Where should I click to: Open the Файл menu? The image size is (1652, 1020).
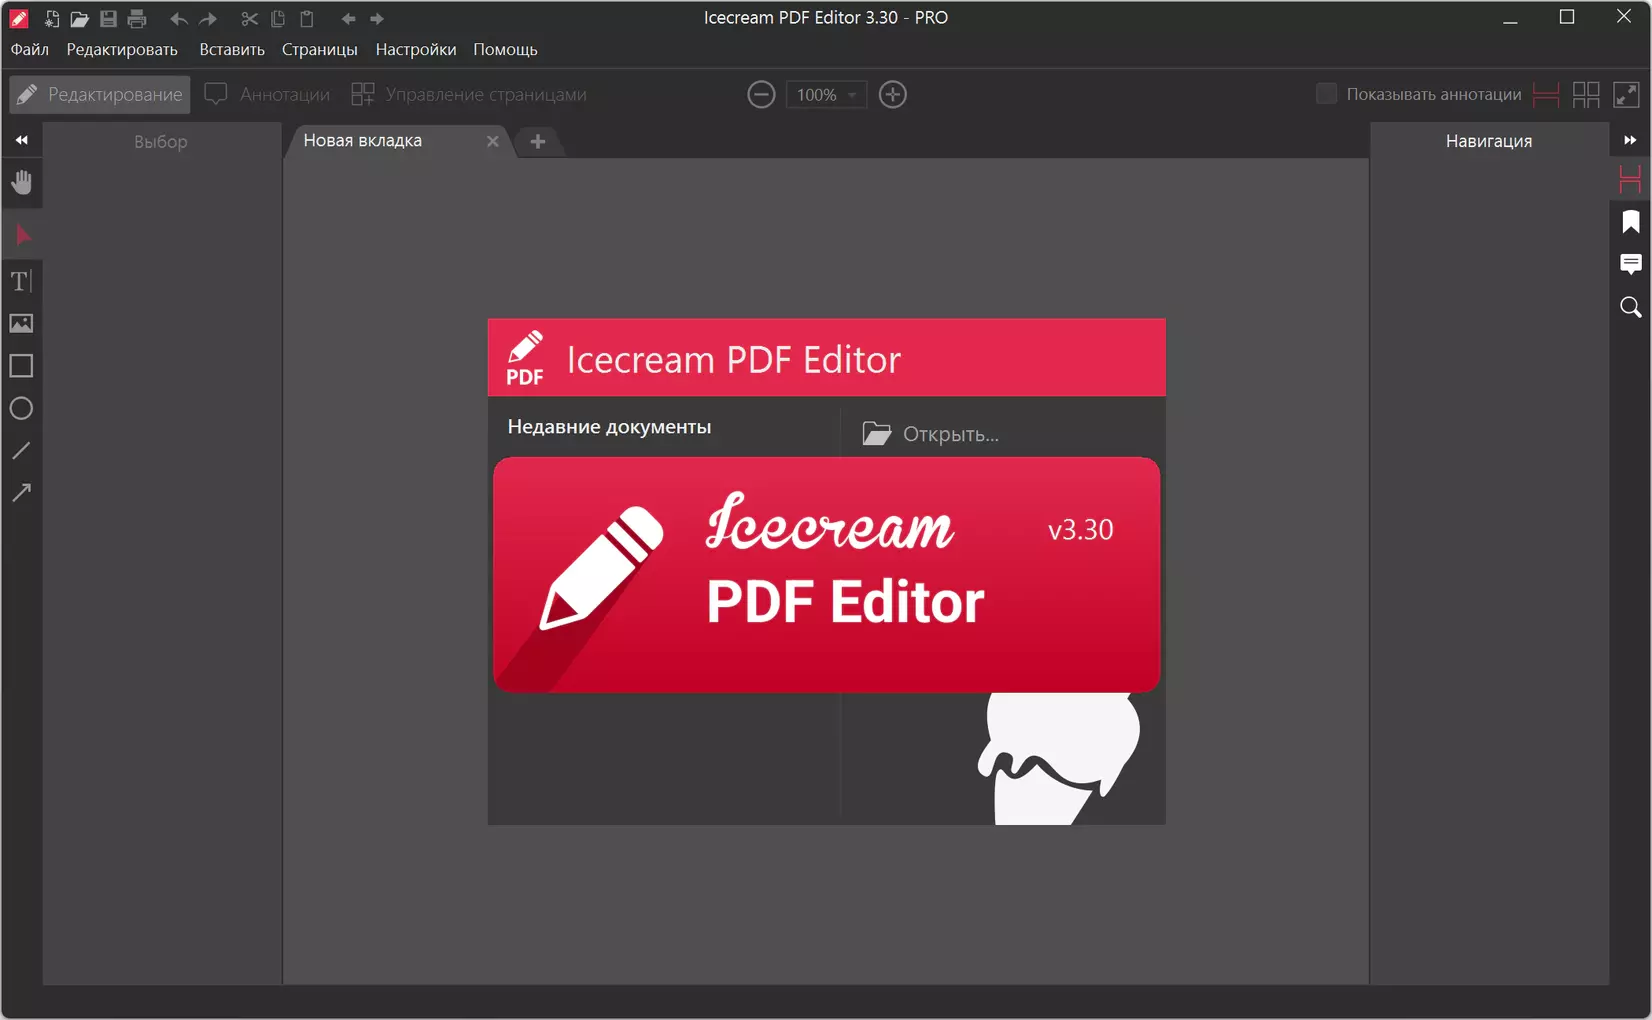[x=30, y=49]
